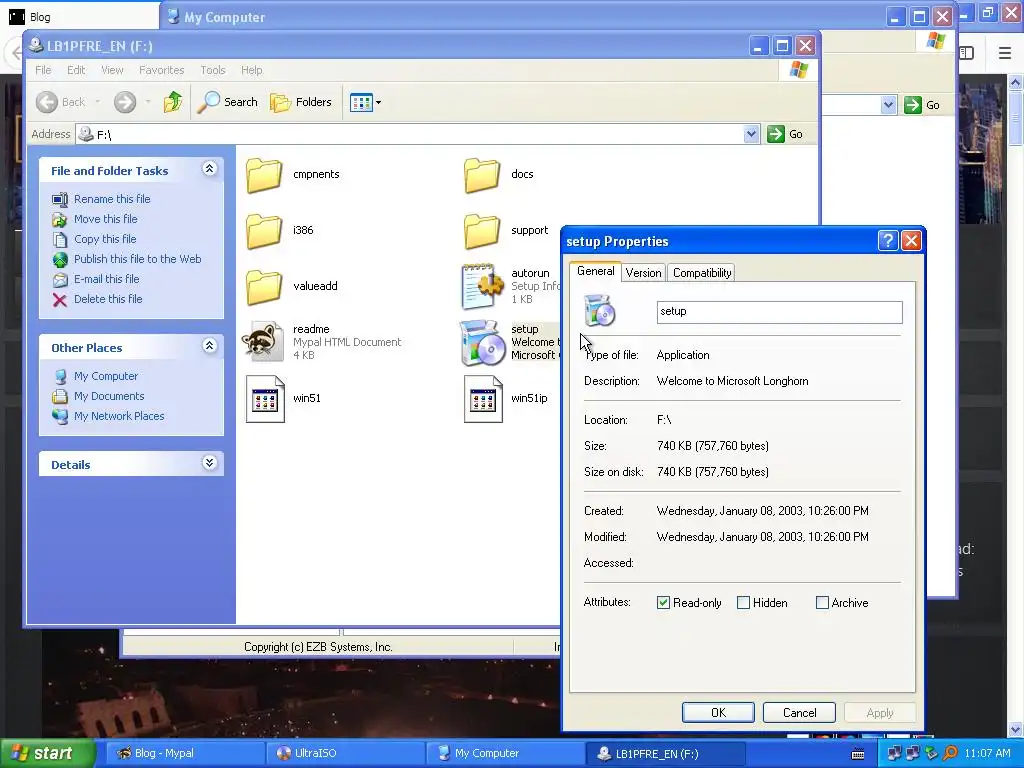Toggle the Archive checkbox

point(822,603)
